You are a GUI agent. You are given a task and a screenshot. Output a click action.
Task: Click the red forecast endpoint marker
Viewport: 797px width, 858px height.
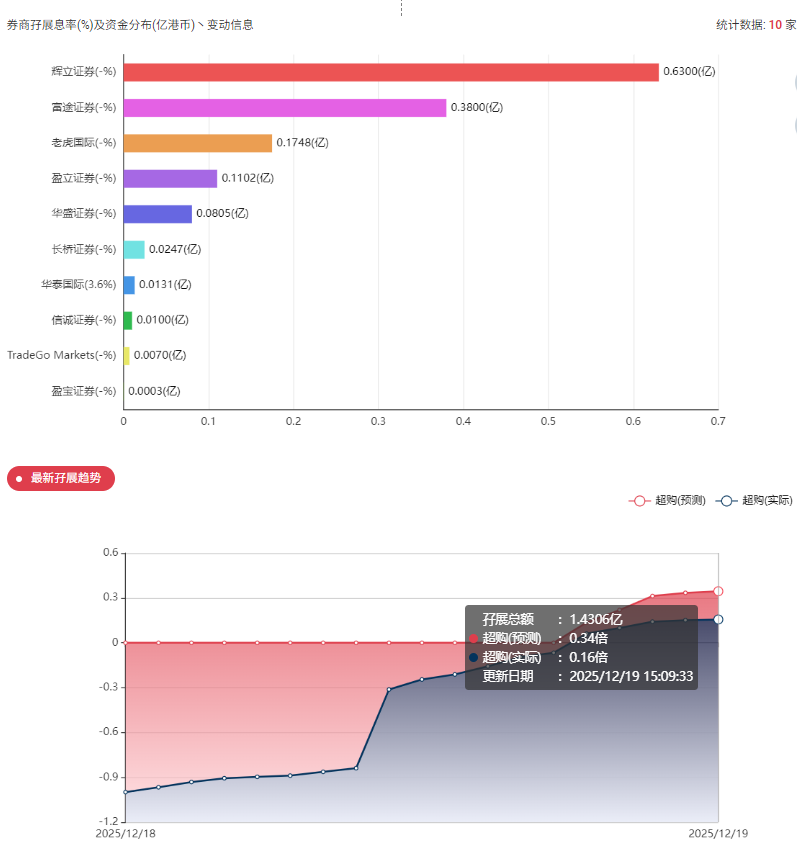718,591
